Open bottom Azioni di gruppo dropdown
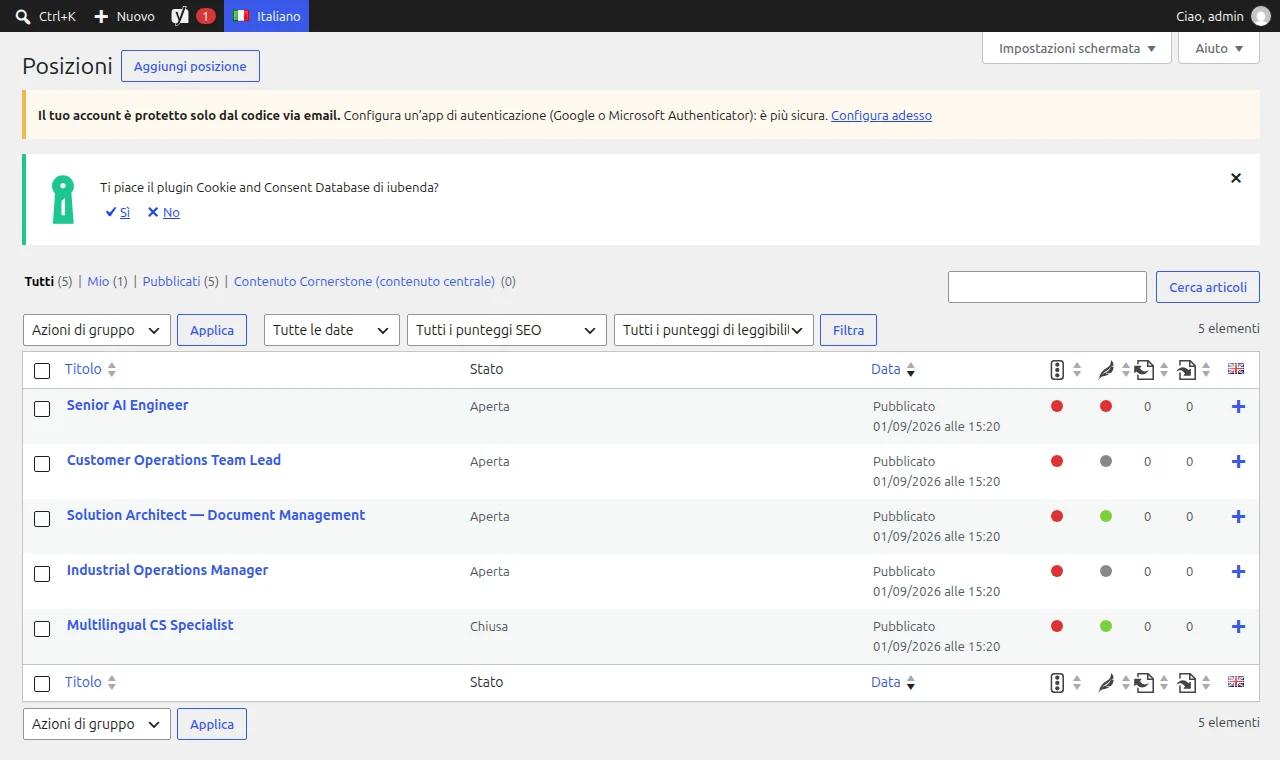 point(97,724)
